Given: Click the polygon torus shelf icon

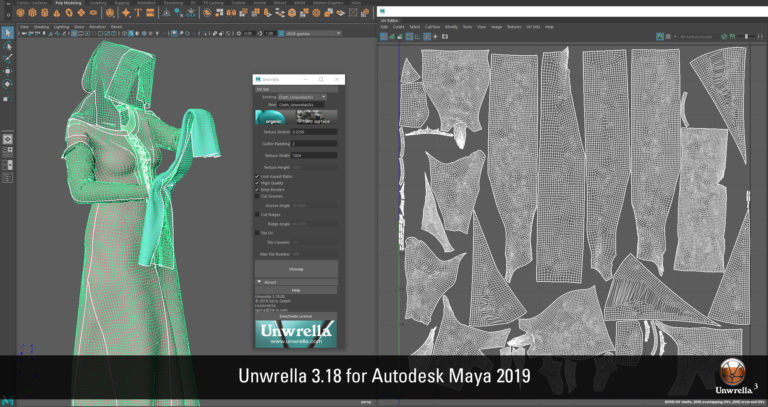Looking at the screenshot, I should tap(69, 13).
